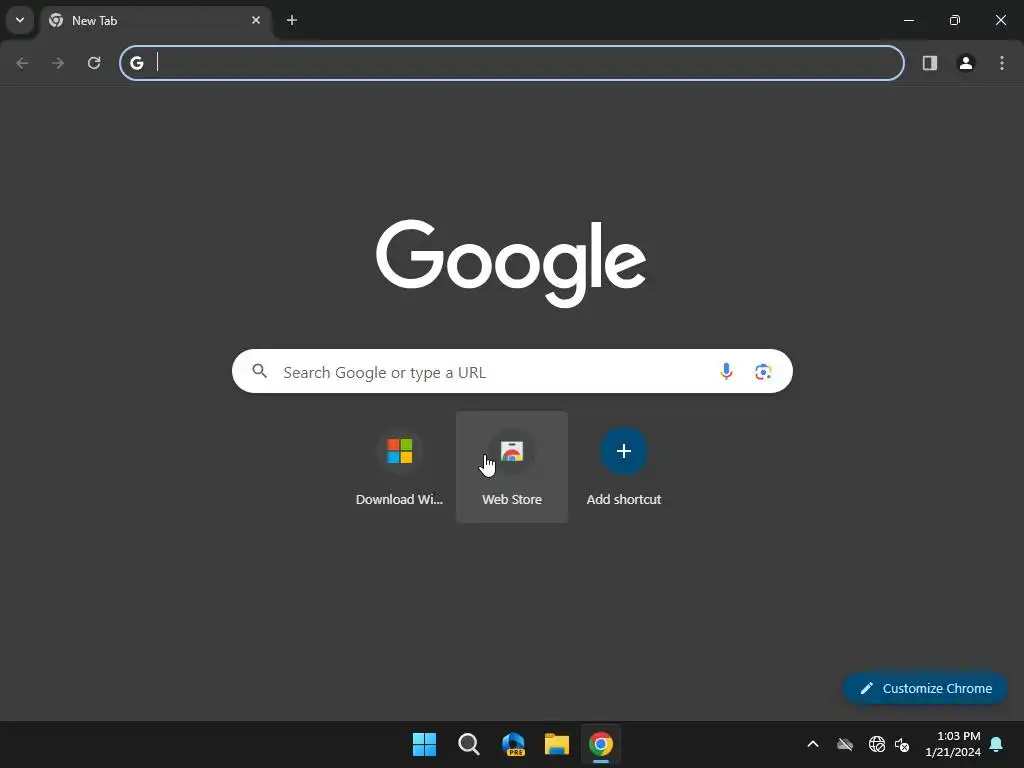This screenshot has height=768, width=1024.
Task: Open a new tab with plus button
Action: 292,20
